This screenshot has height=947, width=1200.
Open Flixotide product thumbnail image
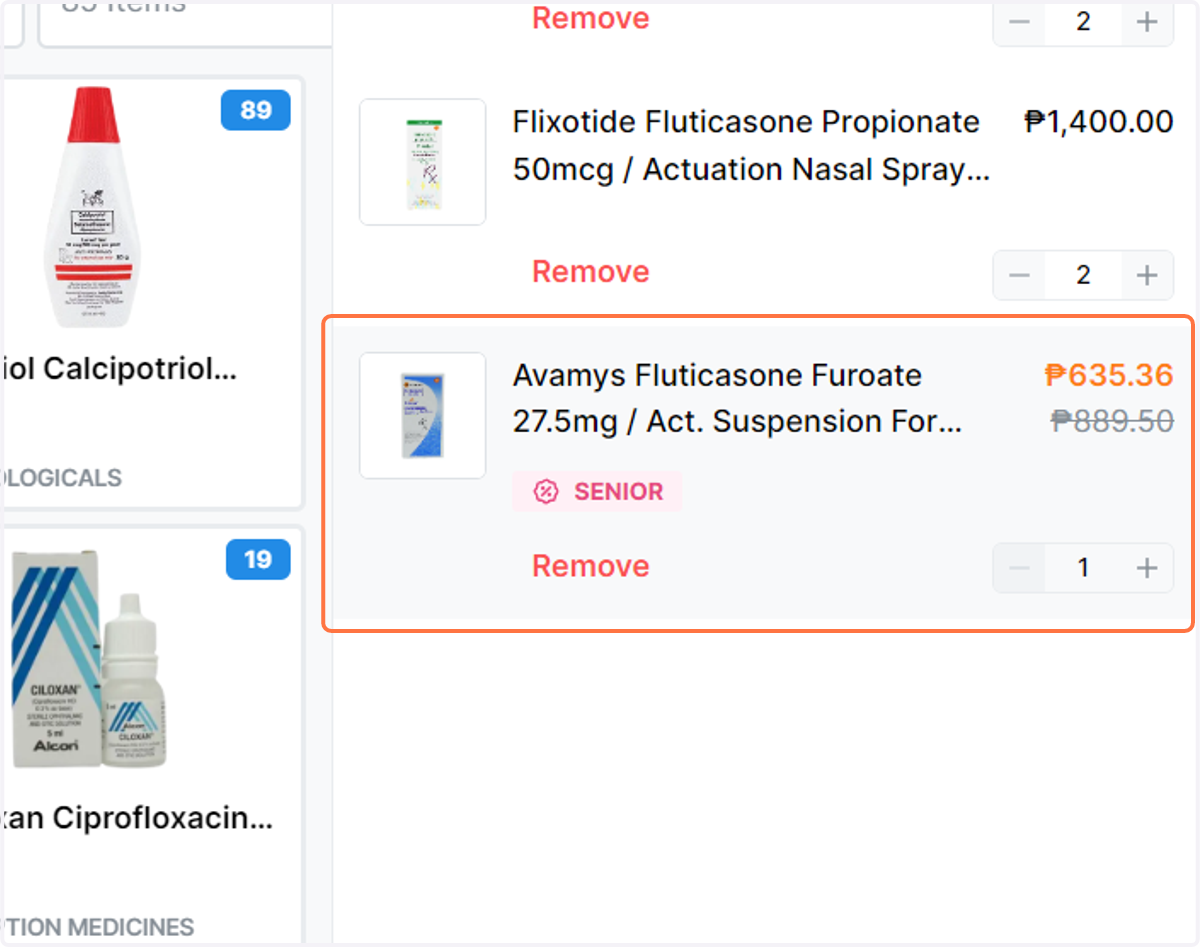(x=423, y=162)
